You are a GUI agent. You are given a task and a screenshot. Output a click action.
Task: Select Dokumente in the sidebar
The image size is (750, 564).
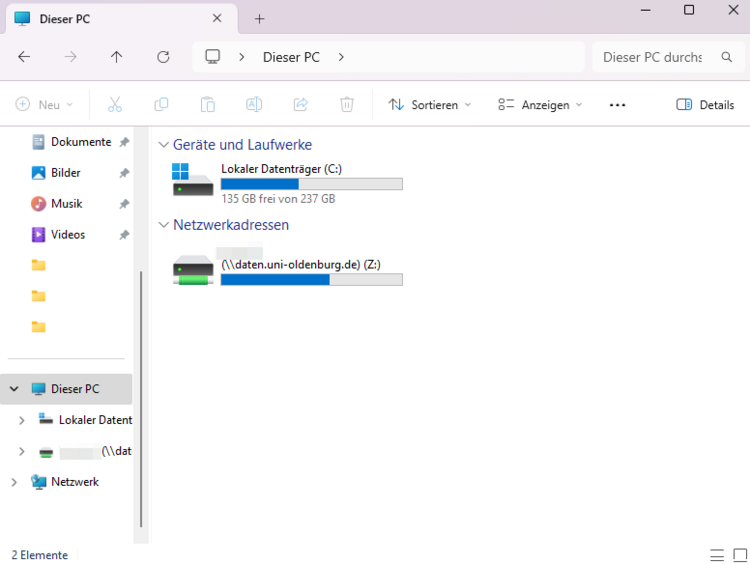point(80,142)
